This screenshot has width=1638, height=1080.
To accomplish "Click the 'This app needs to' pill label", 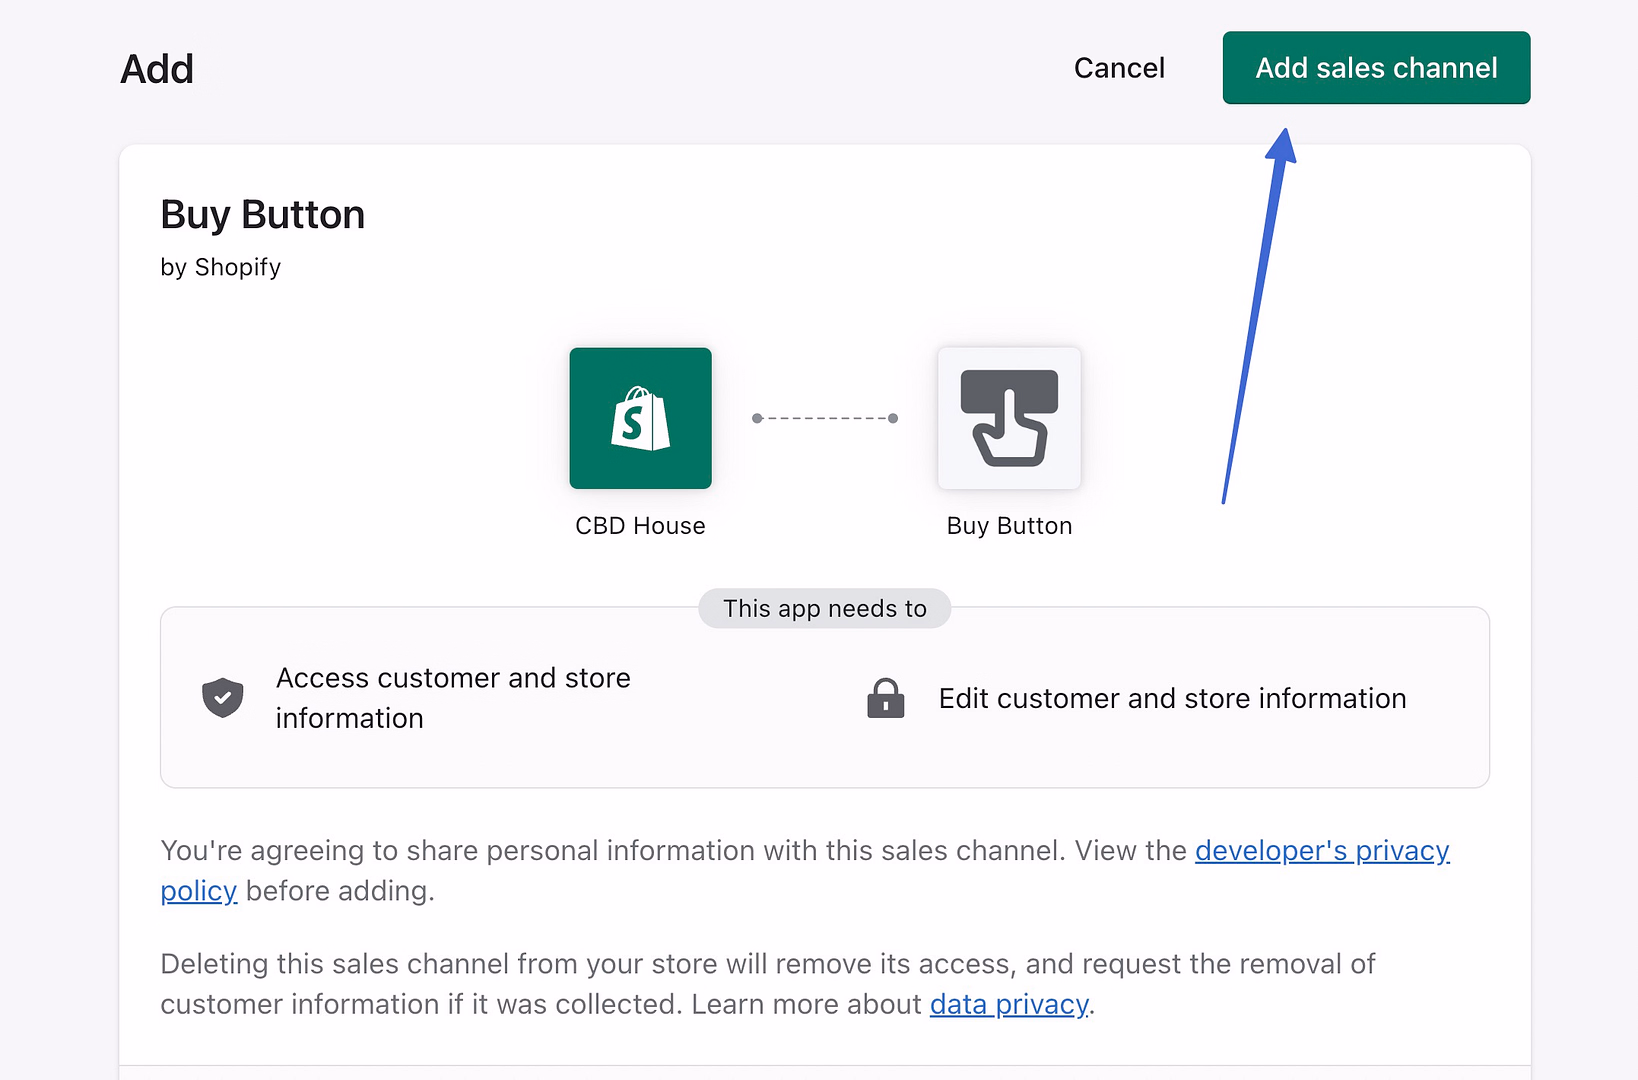I will 824,608.
